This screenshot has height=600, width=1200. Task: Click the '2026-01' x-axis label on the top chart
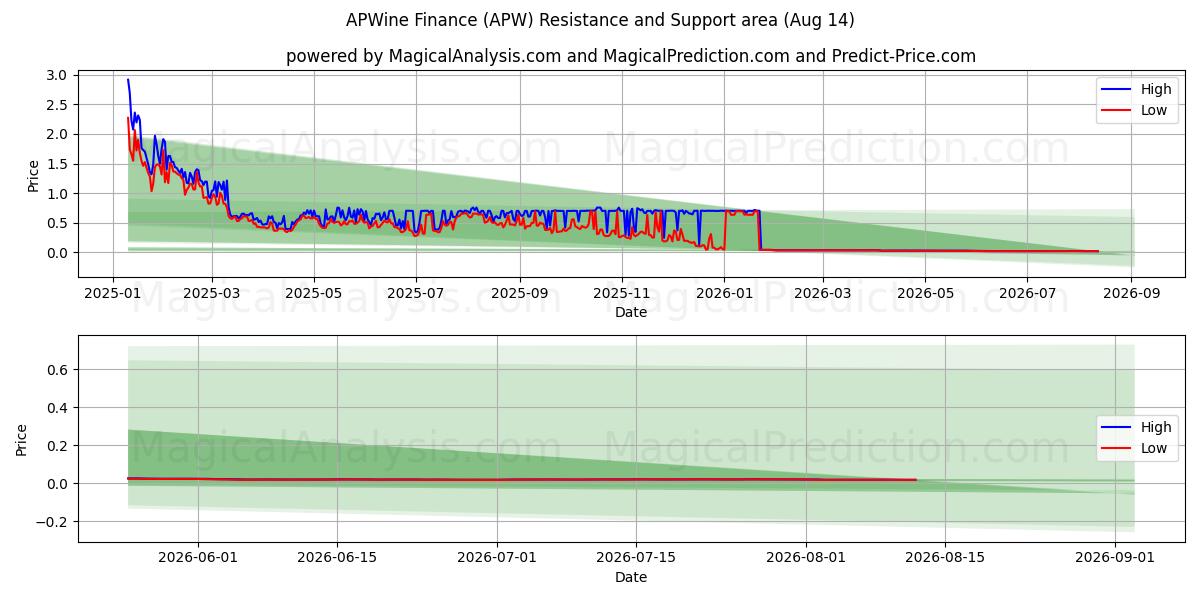pos(724,293)
